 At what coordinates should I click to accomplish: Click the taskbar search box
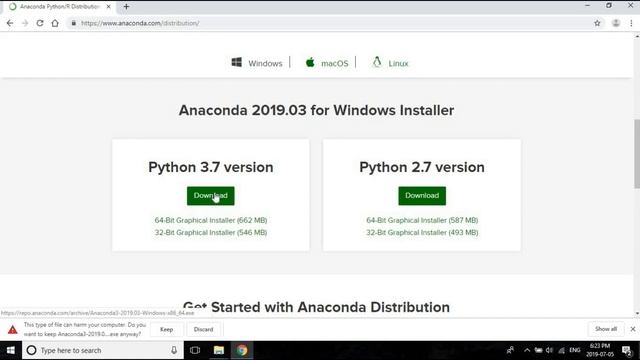(103, 350)
